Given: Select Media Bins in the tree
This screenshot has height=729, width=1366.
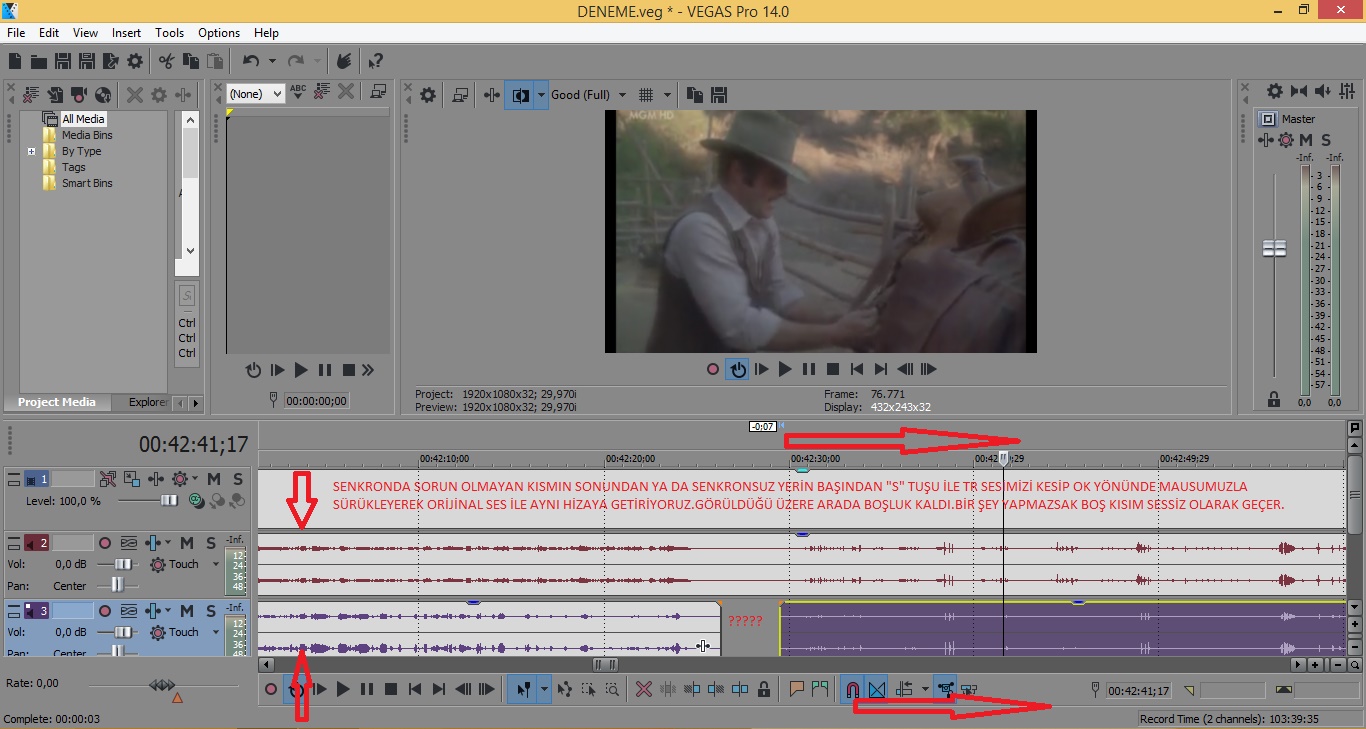Looking at the screenshot, I should (87, 135).
